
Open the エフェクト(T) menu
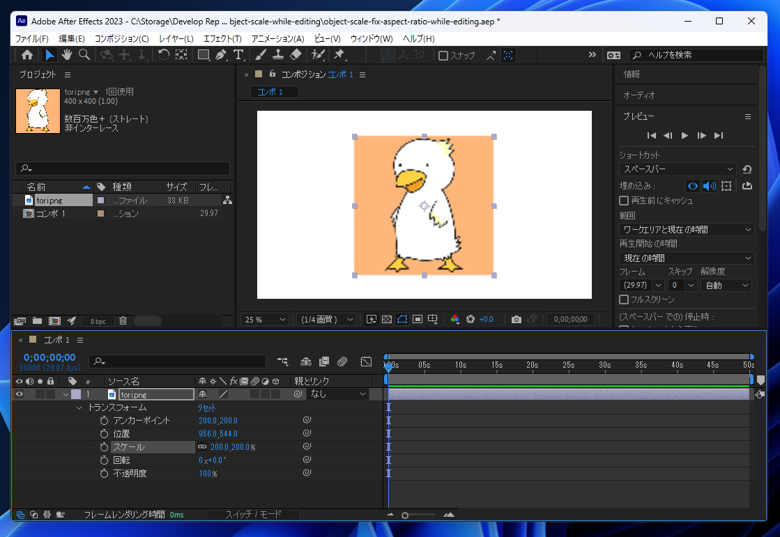(222, 39)
